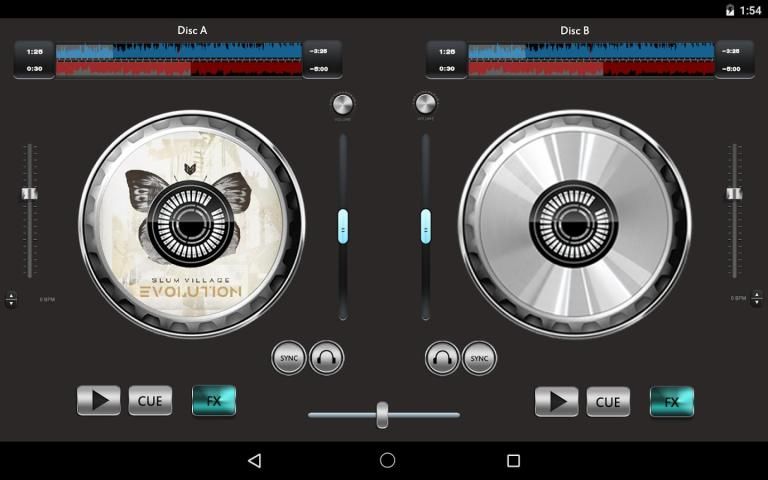
Task: Enable SYNC for Disc A
Action: click(x=289, y=357)
